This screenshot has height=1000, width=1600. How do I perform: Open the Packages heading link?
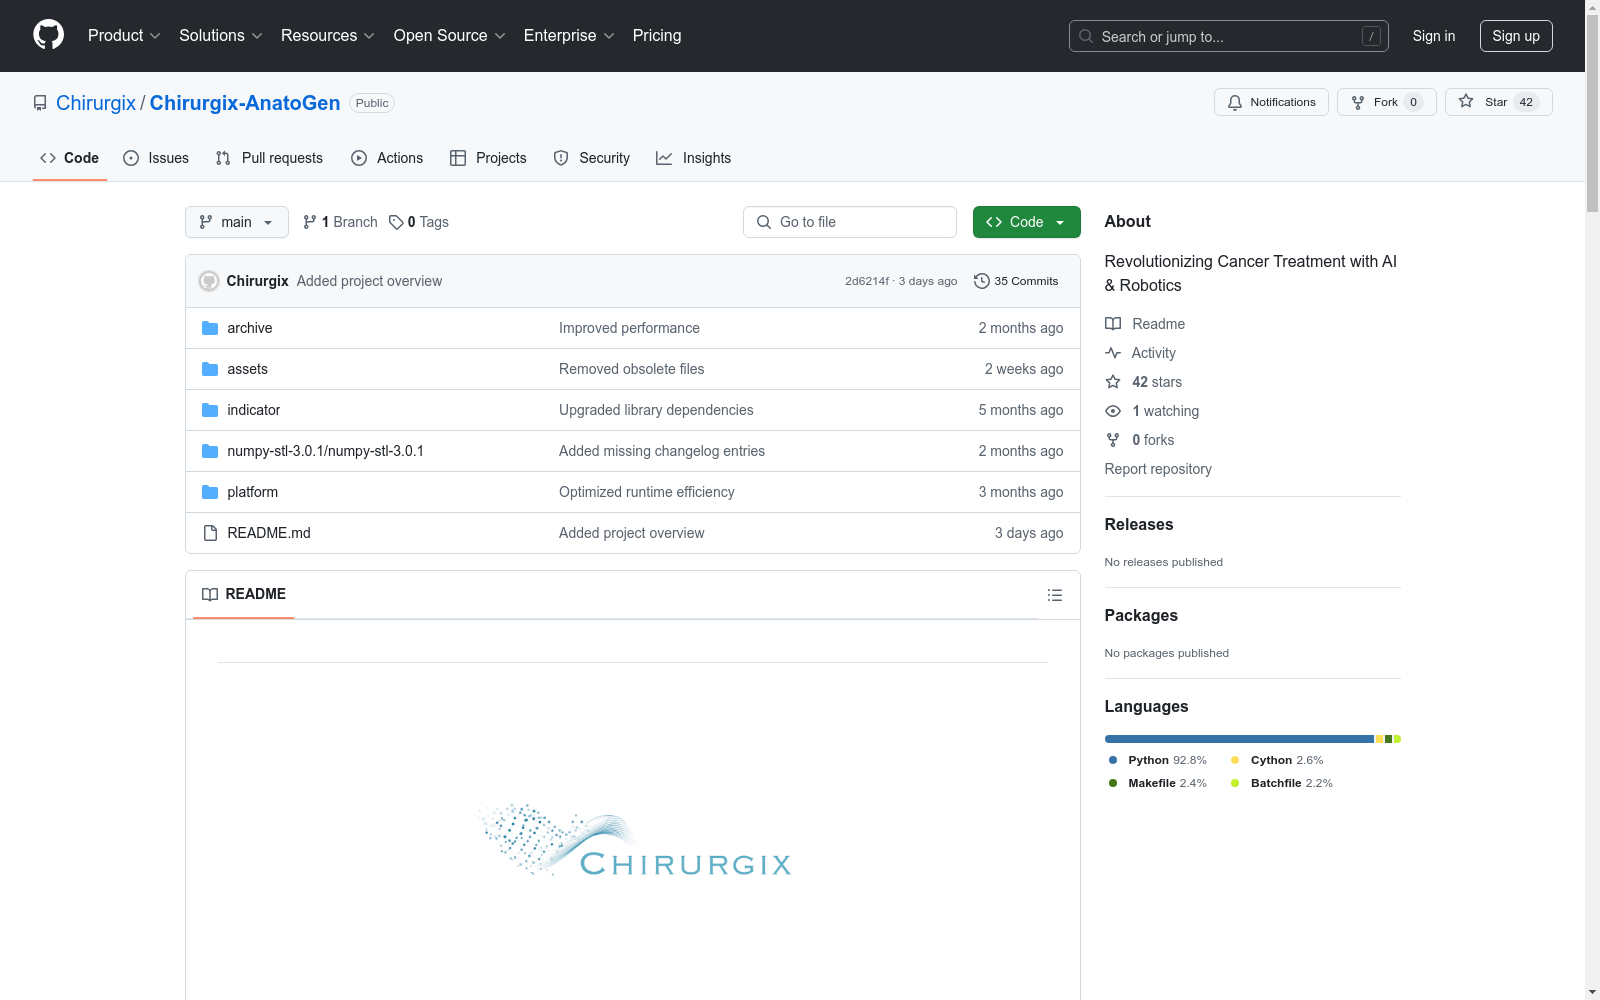1141,615
